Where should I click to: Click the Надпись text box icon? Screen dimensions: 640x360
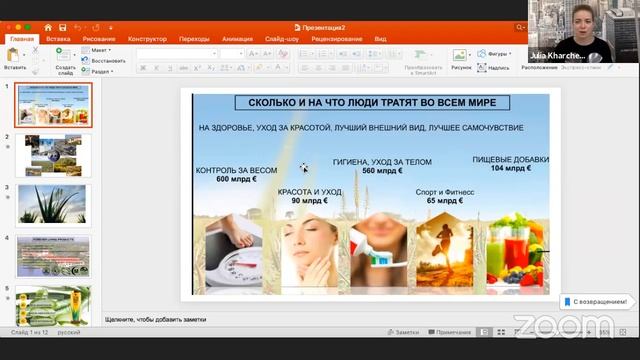[482, 68]
